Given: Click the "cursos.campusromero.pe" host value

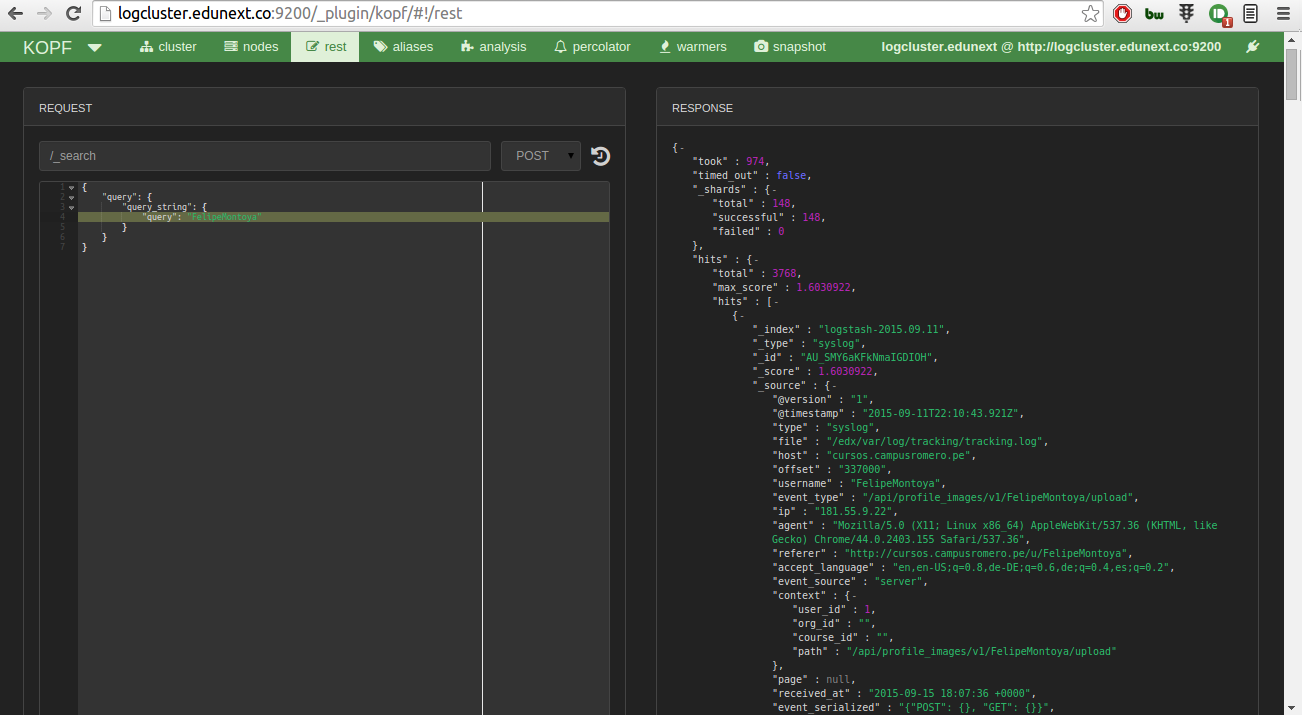Looking at the screenshot, I should [x=901, y=455].
